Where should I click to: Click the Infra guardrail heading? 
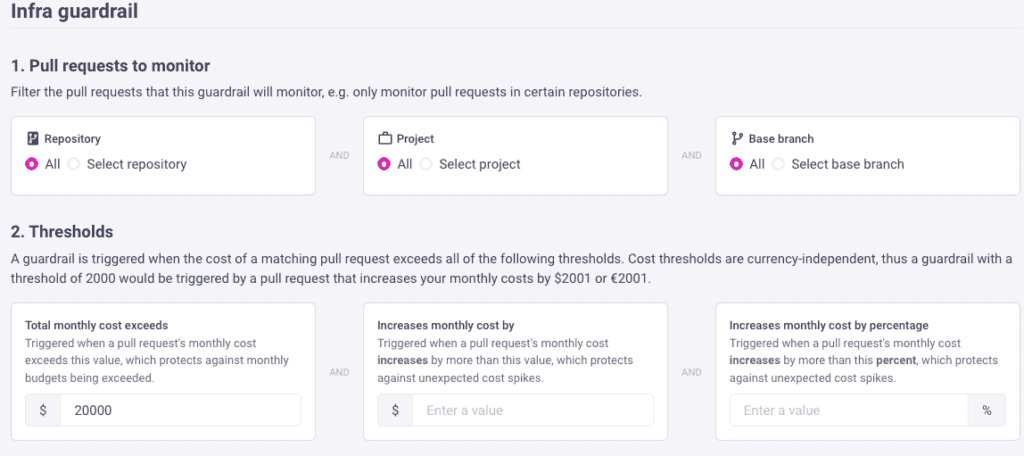74,13
